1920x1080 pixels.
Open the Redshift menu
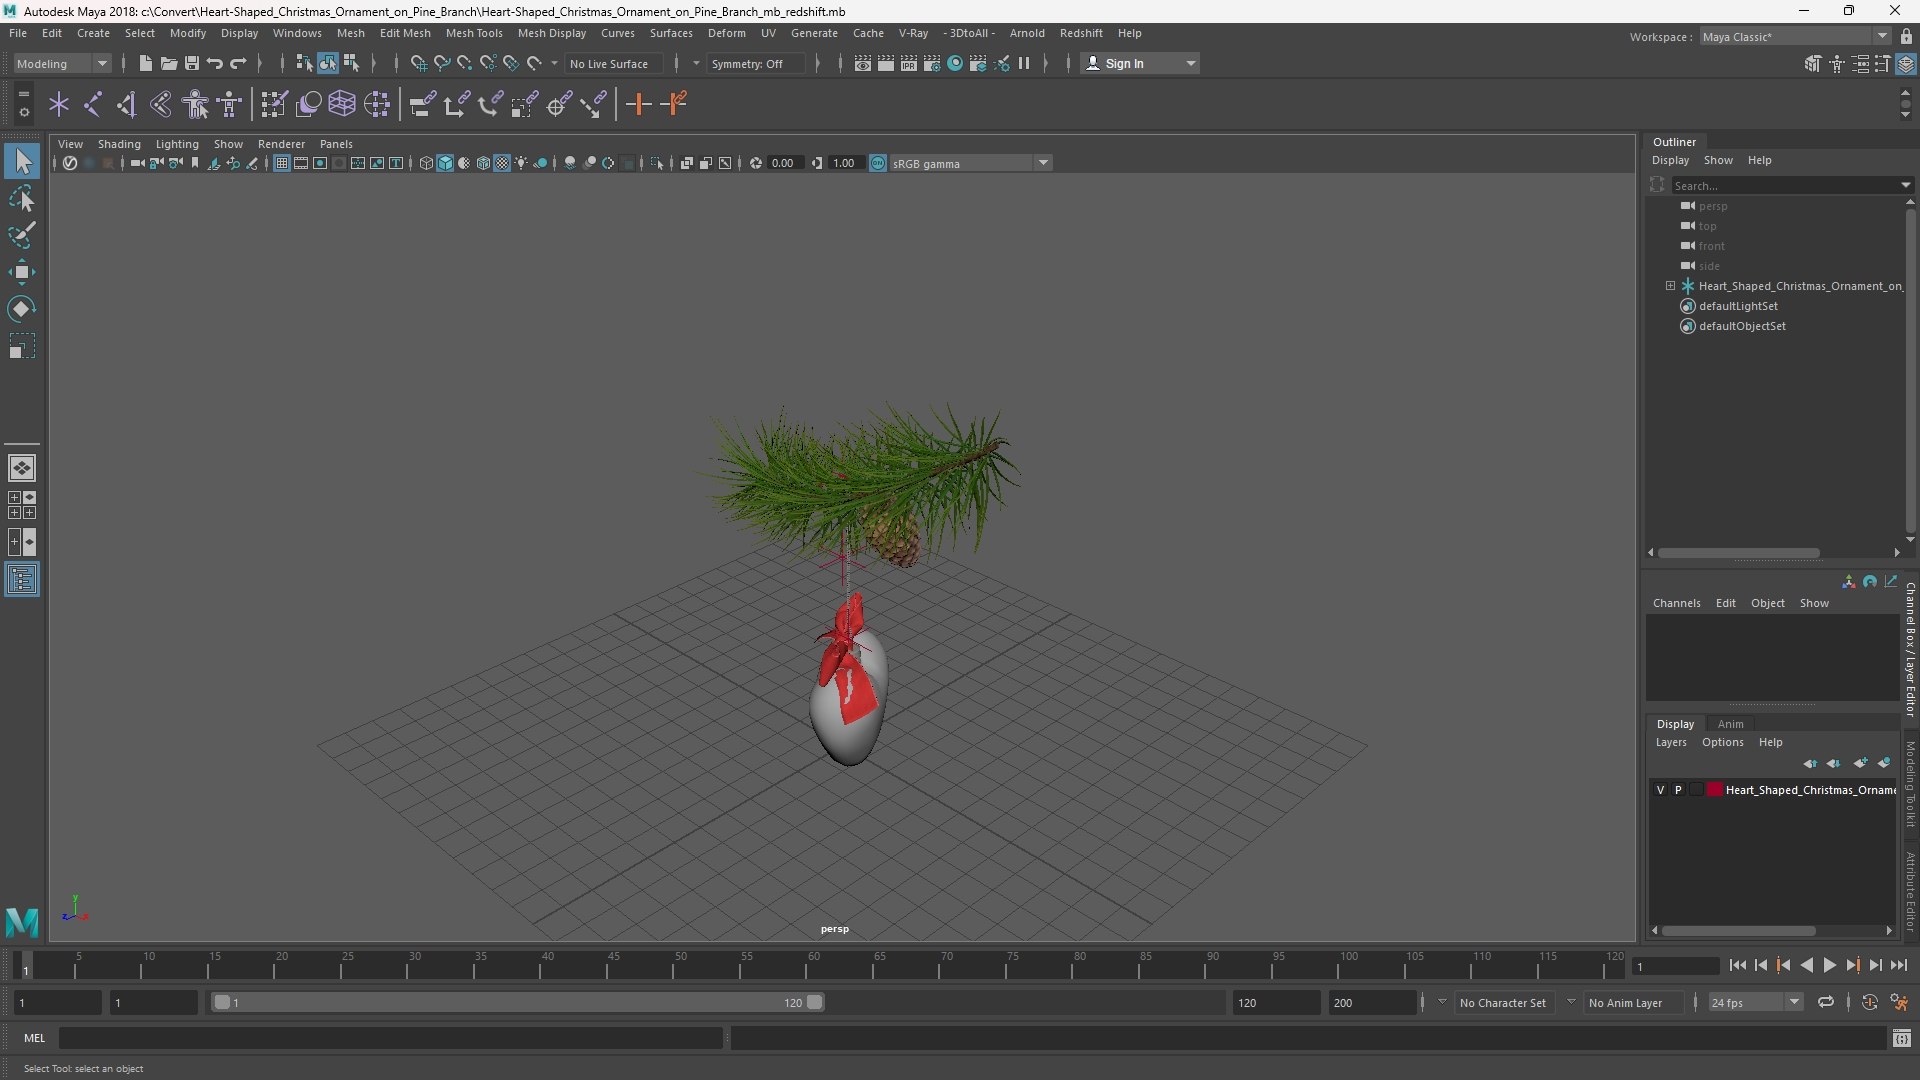tap(1081, 33)
